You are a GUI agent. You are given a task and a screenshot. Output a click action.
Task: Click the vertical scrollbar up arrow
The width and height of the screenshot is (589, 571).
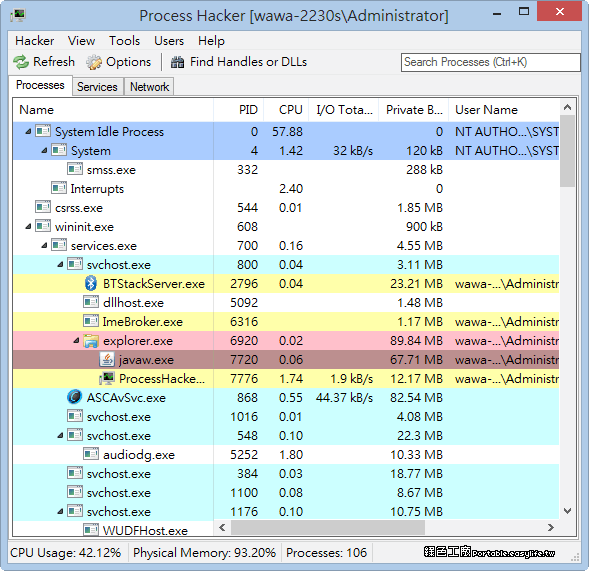567,107
